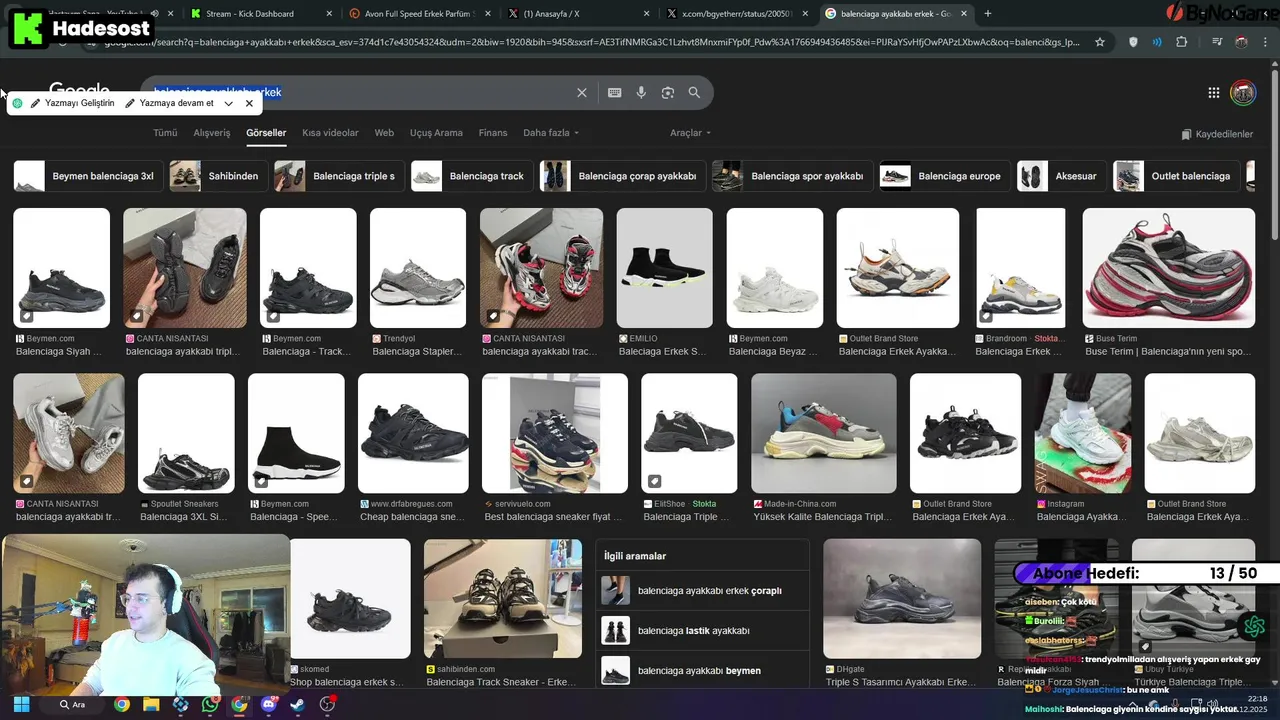The image size is (1280, 720).
Task: Open Chrome media controls icon
Action: (1217, 42)
